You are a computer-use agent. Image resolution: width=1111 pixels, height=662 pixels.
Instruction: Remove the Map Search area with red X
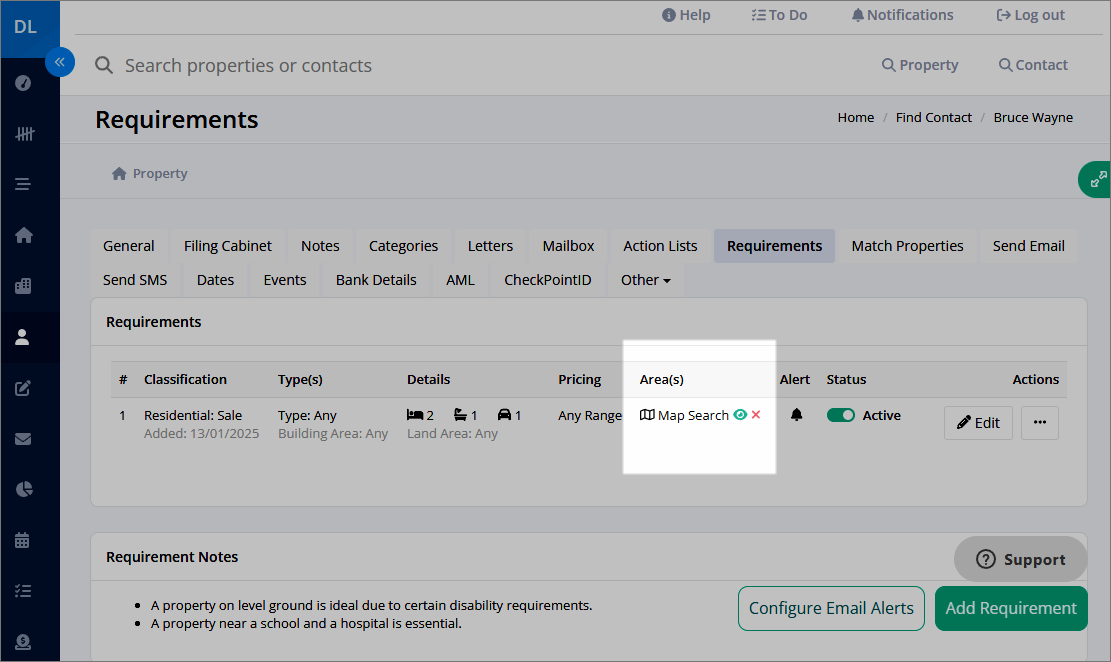(756, 415)
